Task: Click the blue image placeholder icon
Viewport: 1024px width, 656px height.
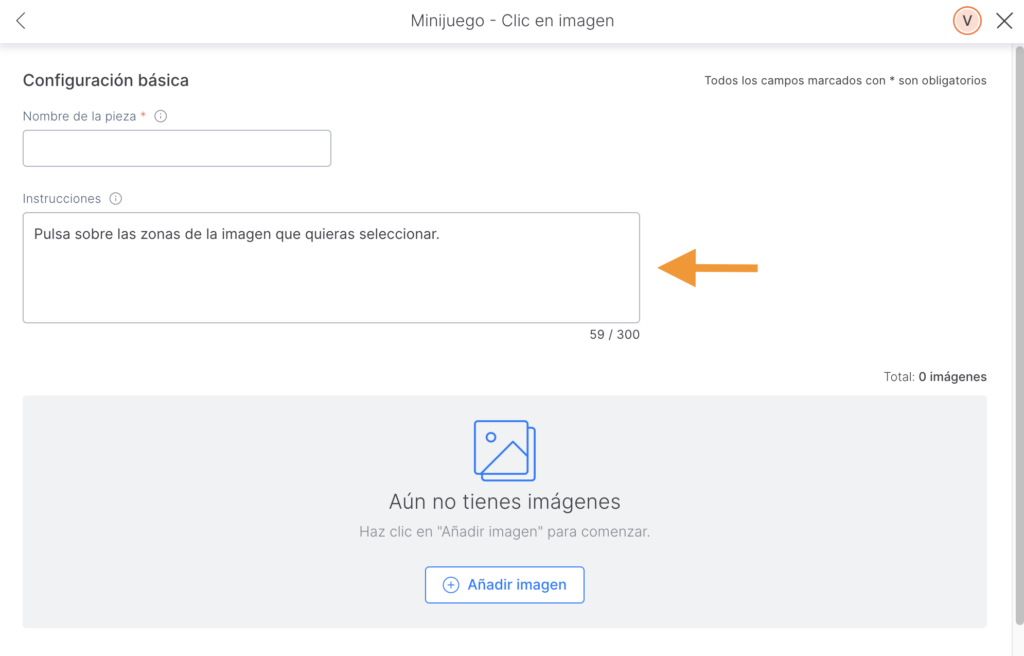Action: (x=504, y=450)
